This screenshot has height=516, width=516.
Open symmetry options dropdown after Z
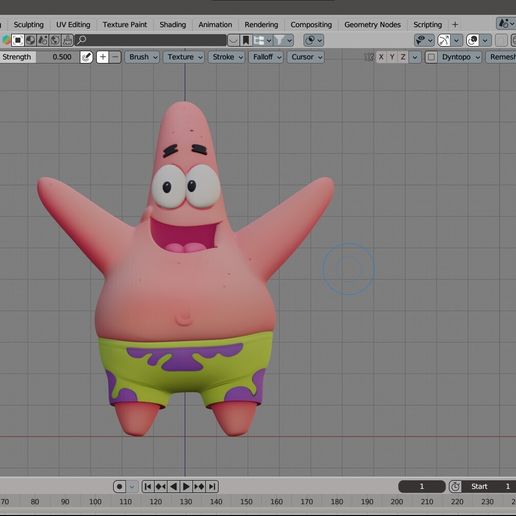[x=415, y=57]
